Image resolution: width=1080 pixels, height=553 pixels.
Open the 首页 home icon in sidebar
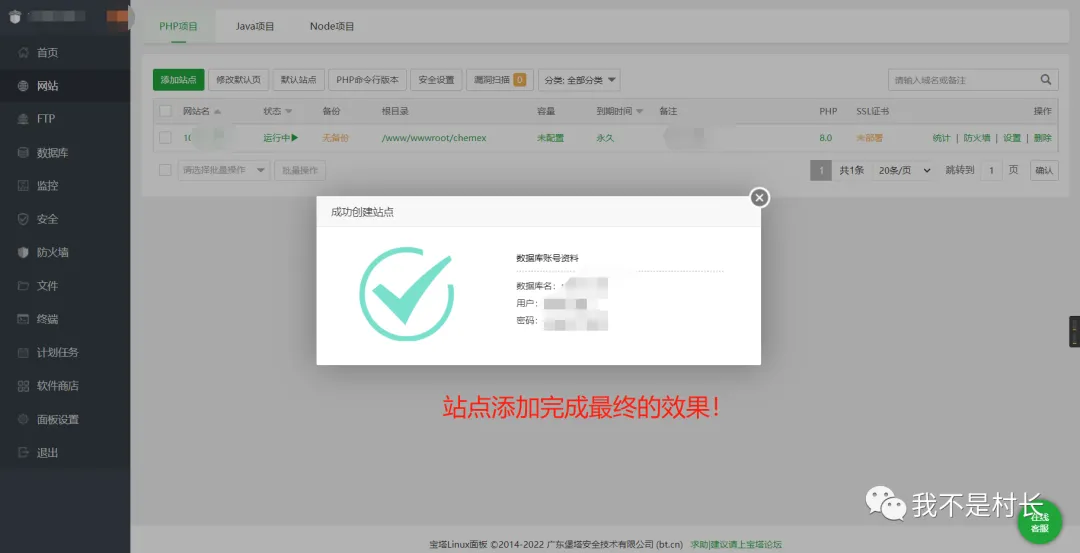(x=23, y=52)
